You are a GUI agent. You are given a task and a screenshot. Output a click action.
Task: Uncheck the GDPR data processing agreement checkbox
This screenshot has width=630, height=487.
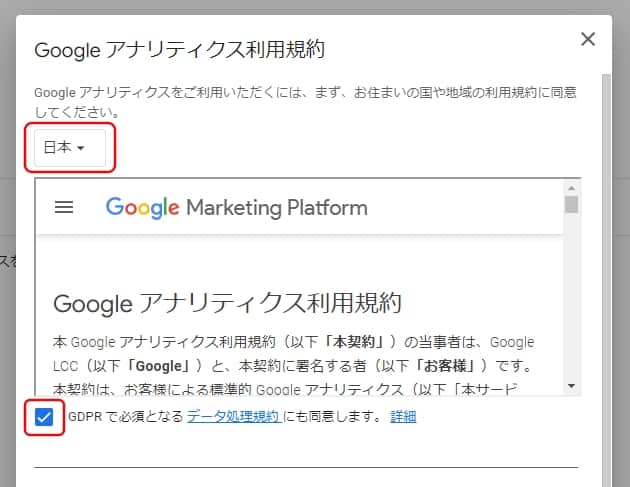pyautogui.click(x=44, y=417)
